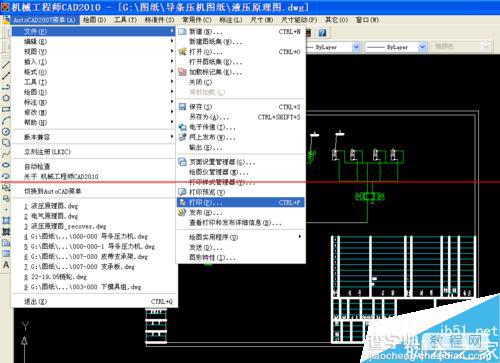Viewport: 500px width, 363px height.
Task: Select the Line tool in left toolbar
Action: click(6, 65)
